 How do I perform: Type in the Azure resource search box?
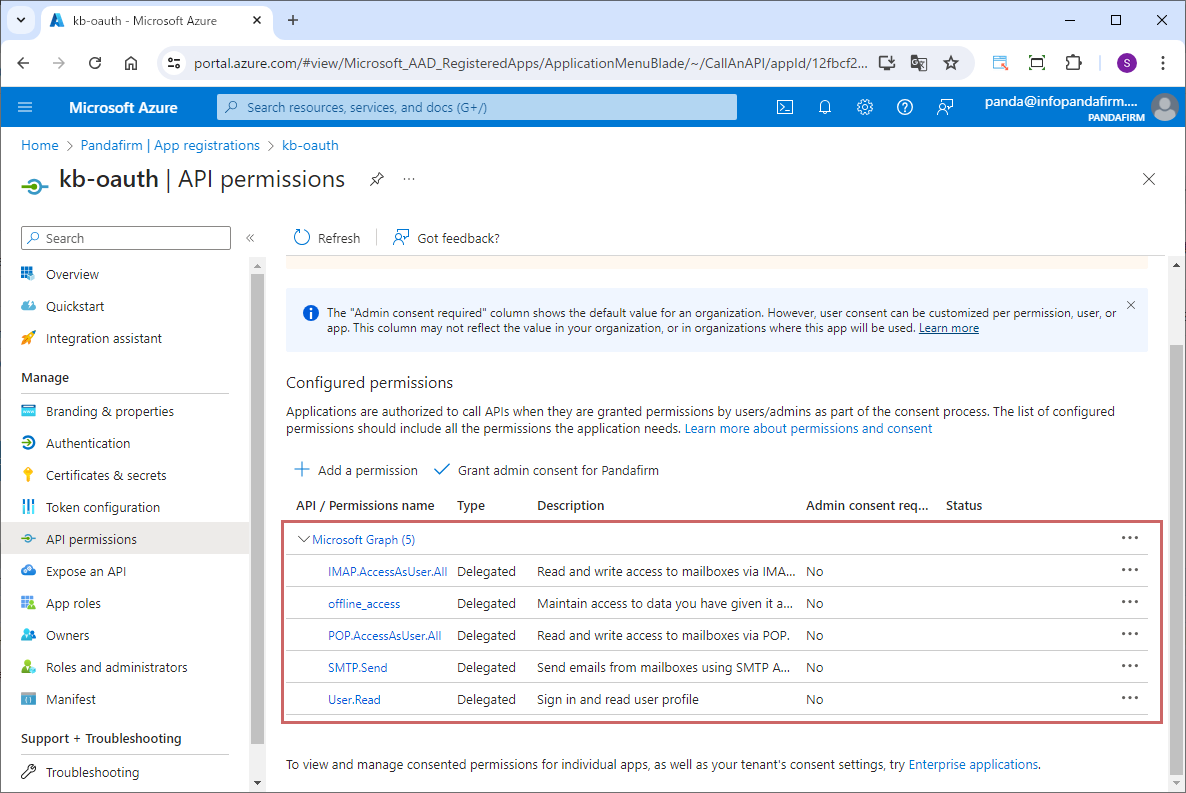click(477, 107)
